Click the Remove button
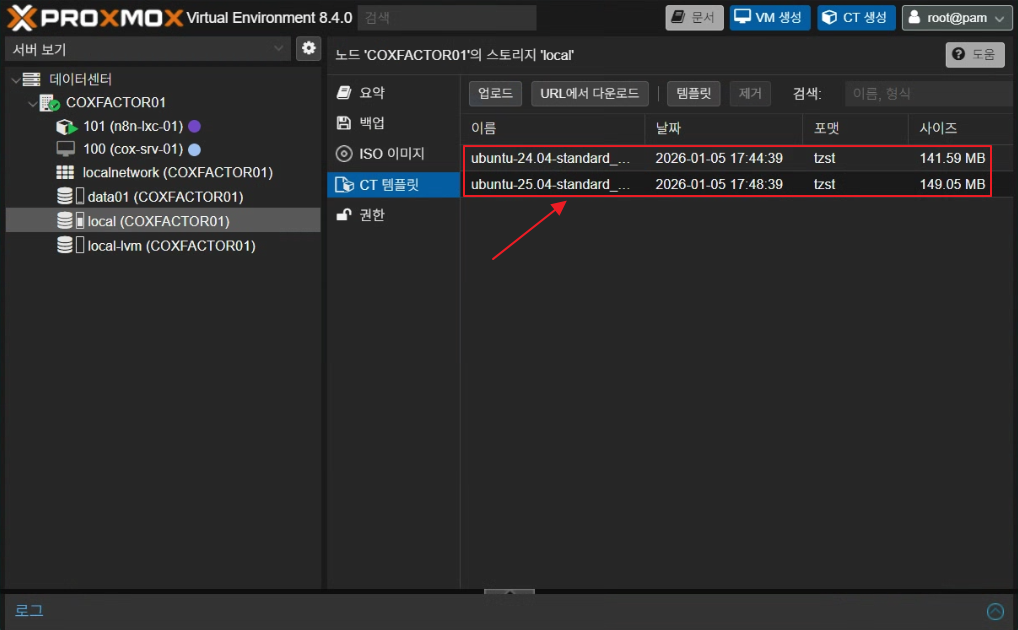The image size is (1018, 630). pos(750,94)
